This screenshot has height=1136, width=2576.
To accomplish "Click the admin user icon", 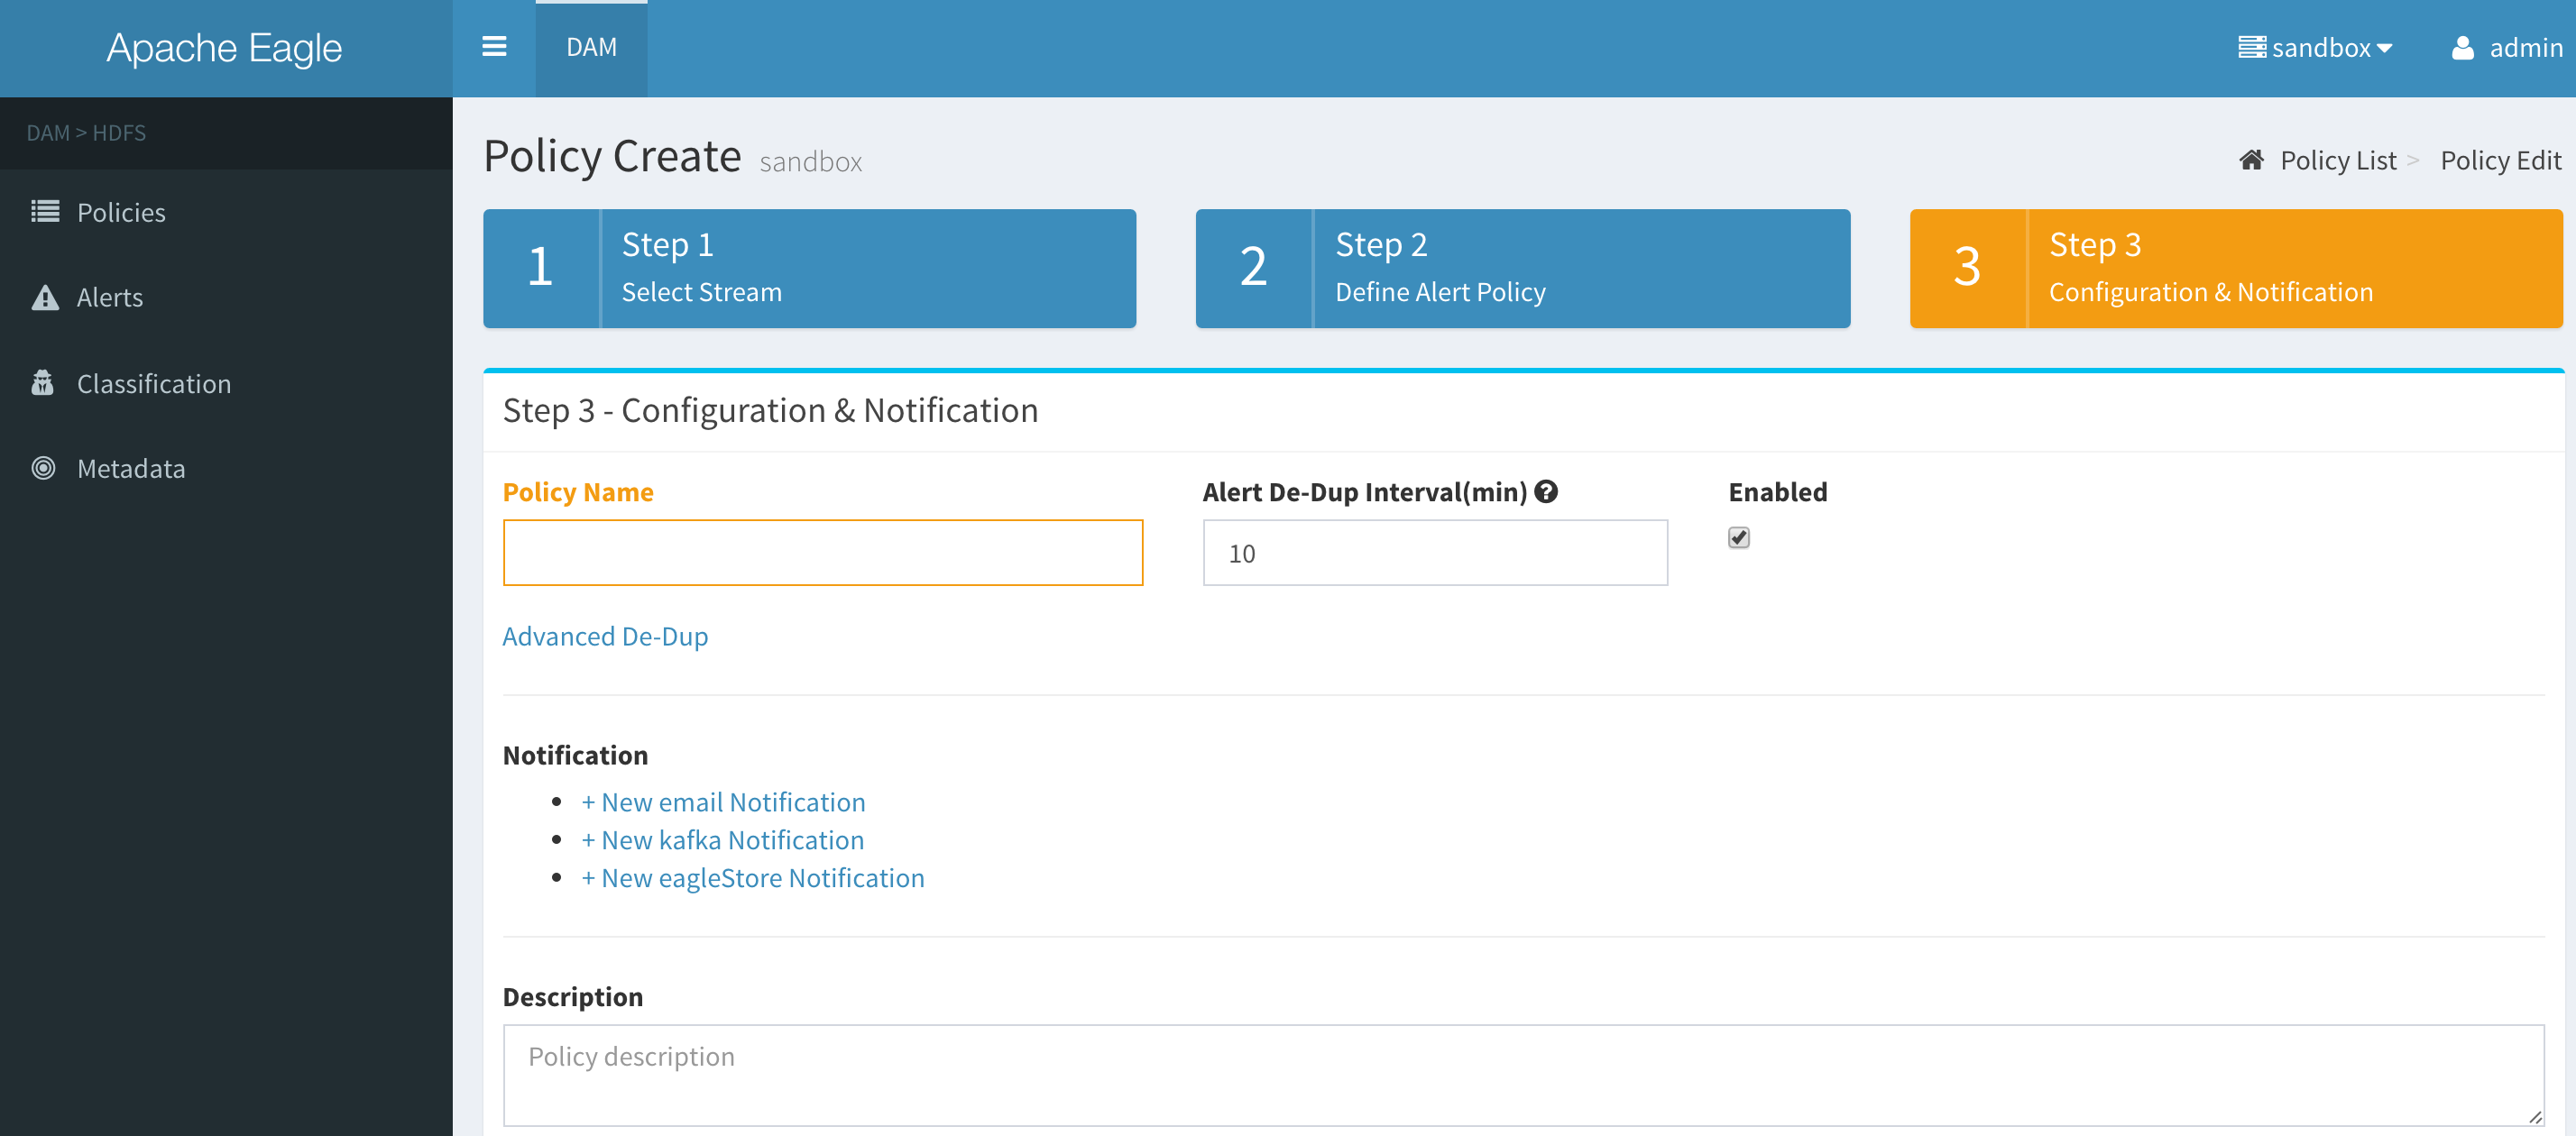I will (x=2462, y=48).
